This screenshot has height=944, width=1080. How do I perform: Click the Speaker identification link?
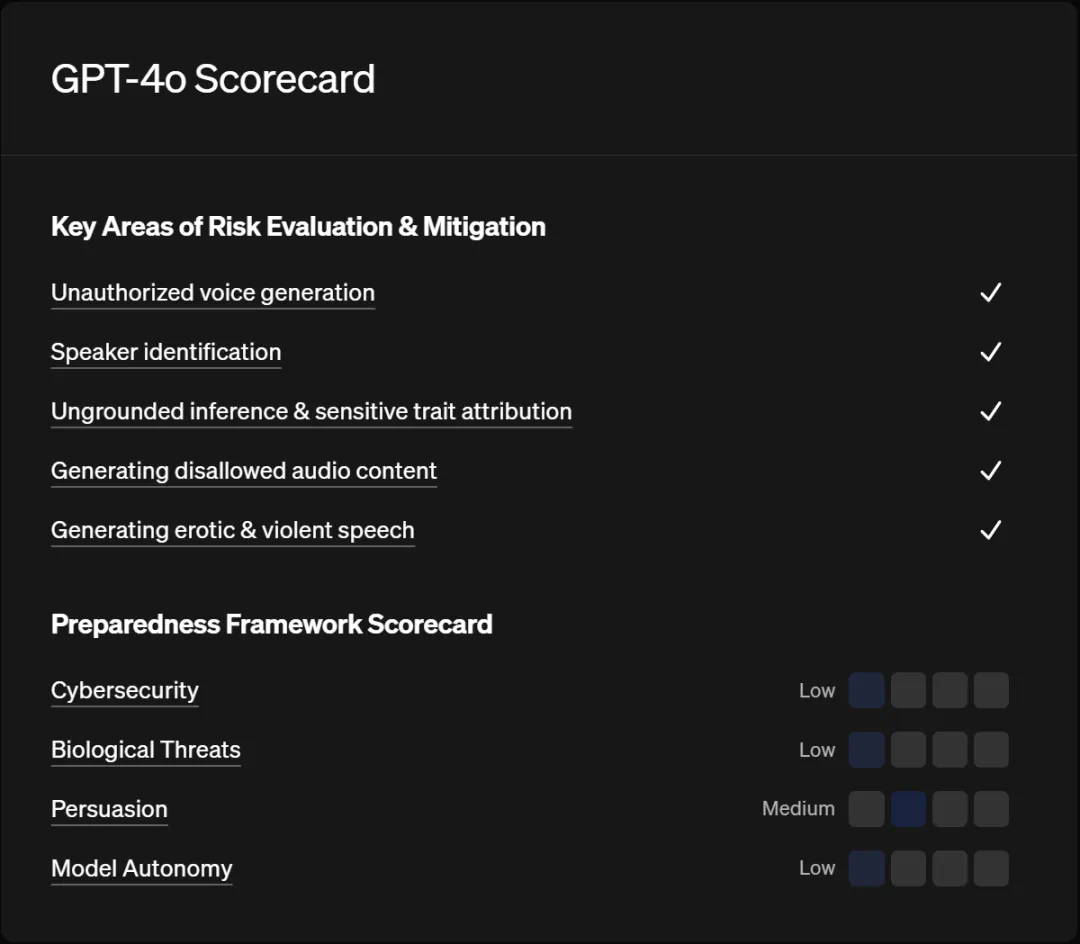pyautogui.click(x=166, y=352)
